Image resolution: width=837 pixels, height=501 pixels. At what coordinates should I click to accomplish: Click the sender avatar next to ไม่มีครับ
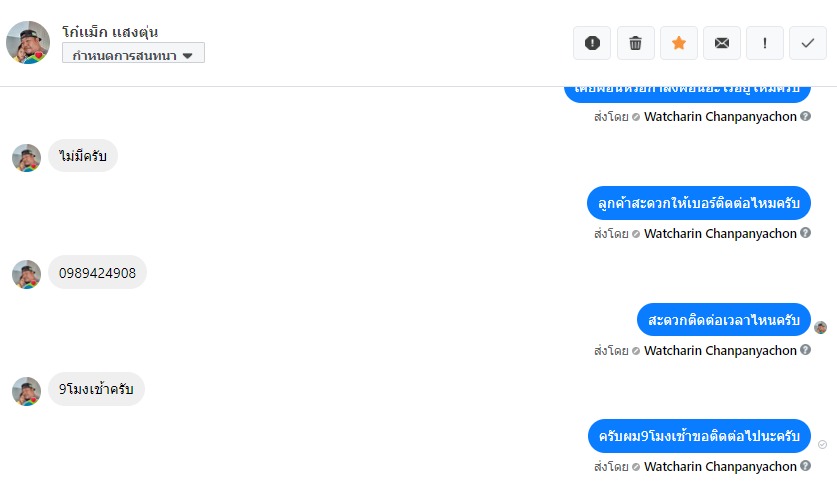tap(26, 158)
